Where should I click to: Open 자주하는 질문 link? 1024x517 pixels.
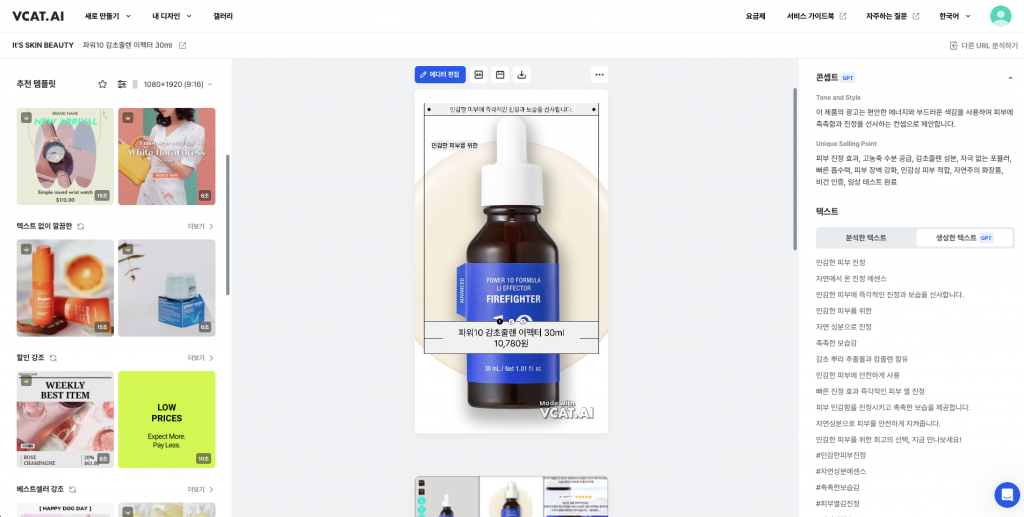tap(892, 16)
